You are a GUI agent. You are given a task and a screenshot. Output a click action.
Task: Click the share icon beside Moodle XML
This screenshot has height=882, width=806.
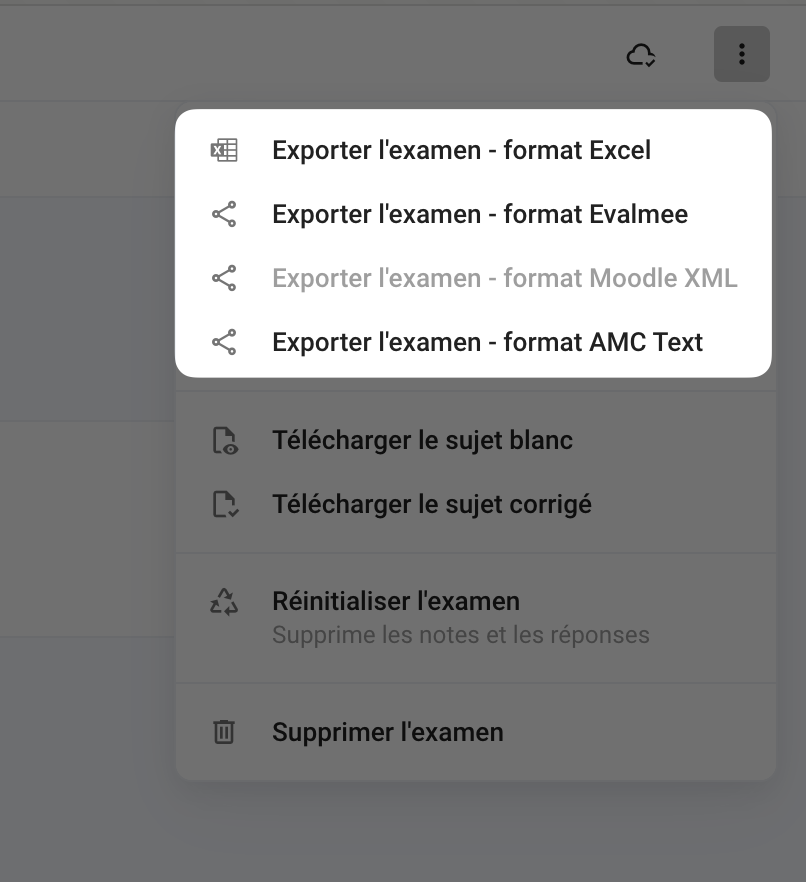tap(224, 278)
